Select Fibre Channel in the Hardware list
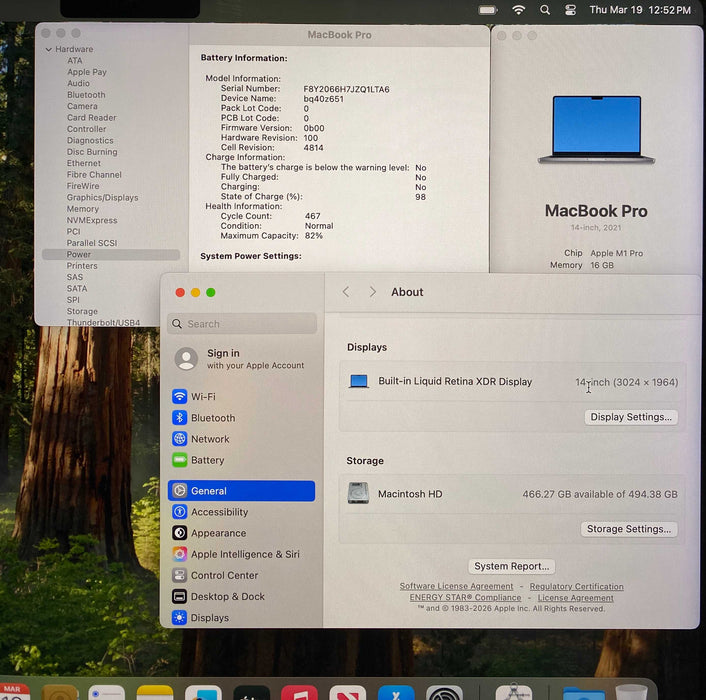The height and width of the screenshot is (700, 706). click(x=94, y=175)
